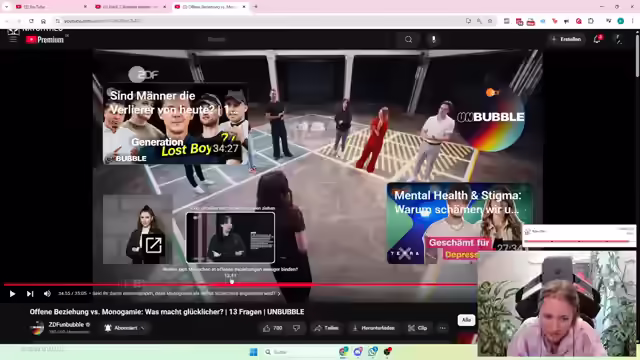Open the account avatar menu
The height and width of the screenshot is (360, 640).
coord(619,39)
